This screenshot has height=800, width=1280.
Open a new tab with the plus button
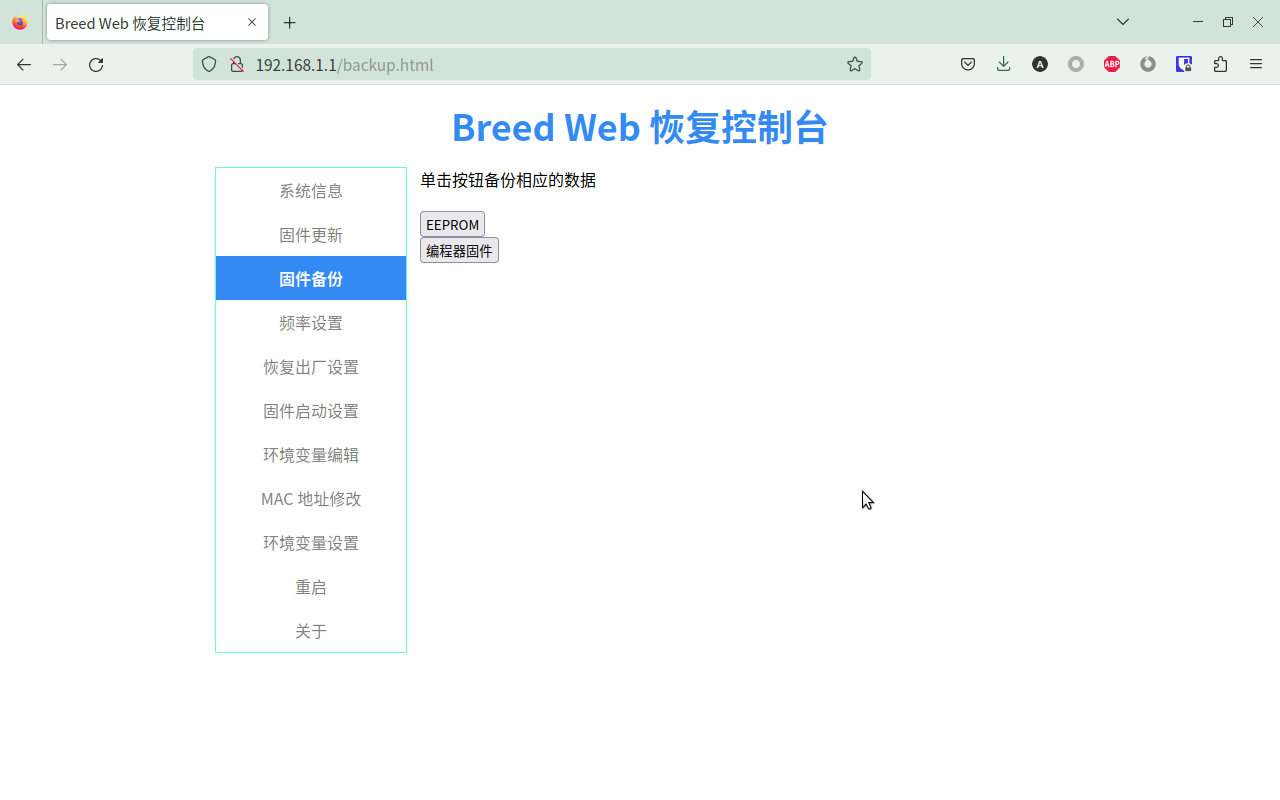[x=290, y=22]
